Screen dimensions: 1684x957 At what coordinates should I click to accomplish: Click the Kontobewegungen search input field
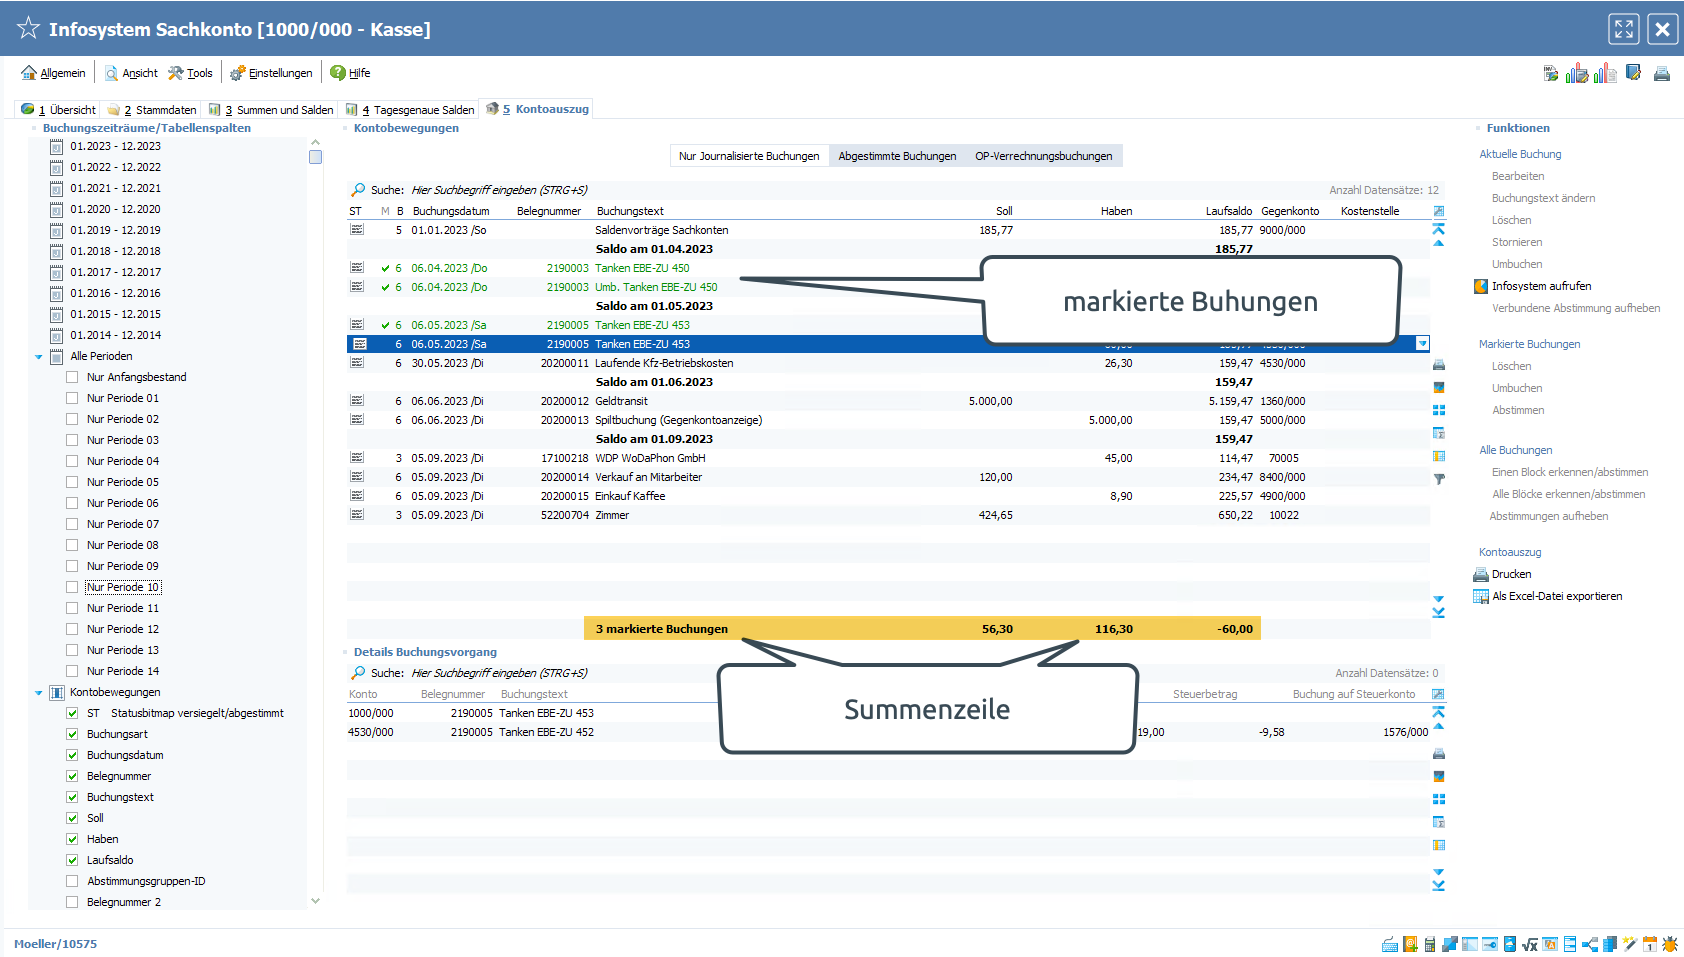point(500,190)
